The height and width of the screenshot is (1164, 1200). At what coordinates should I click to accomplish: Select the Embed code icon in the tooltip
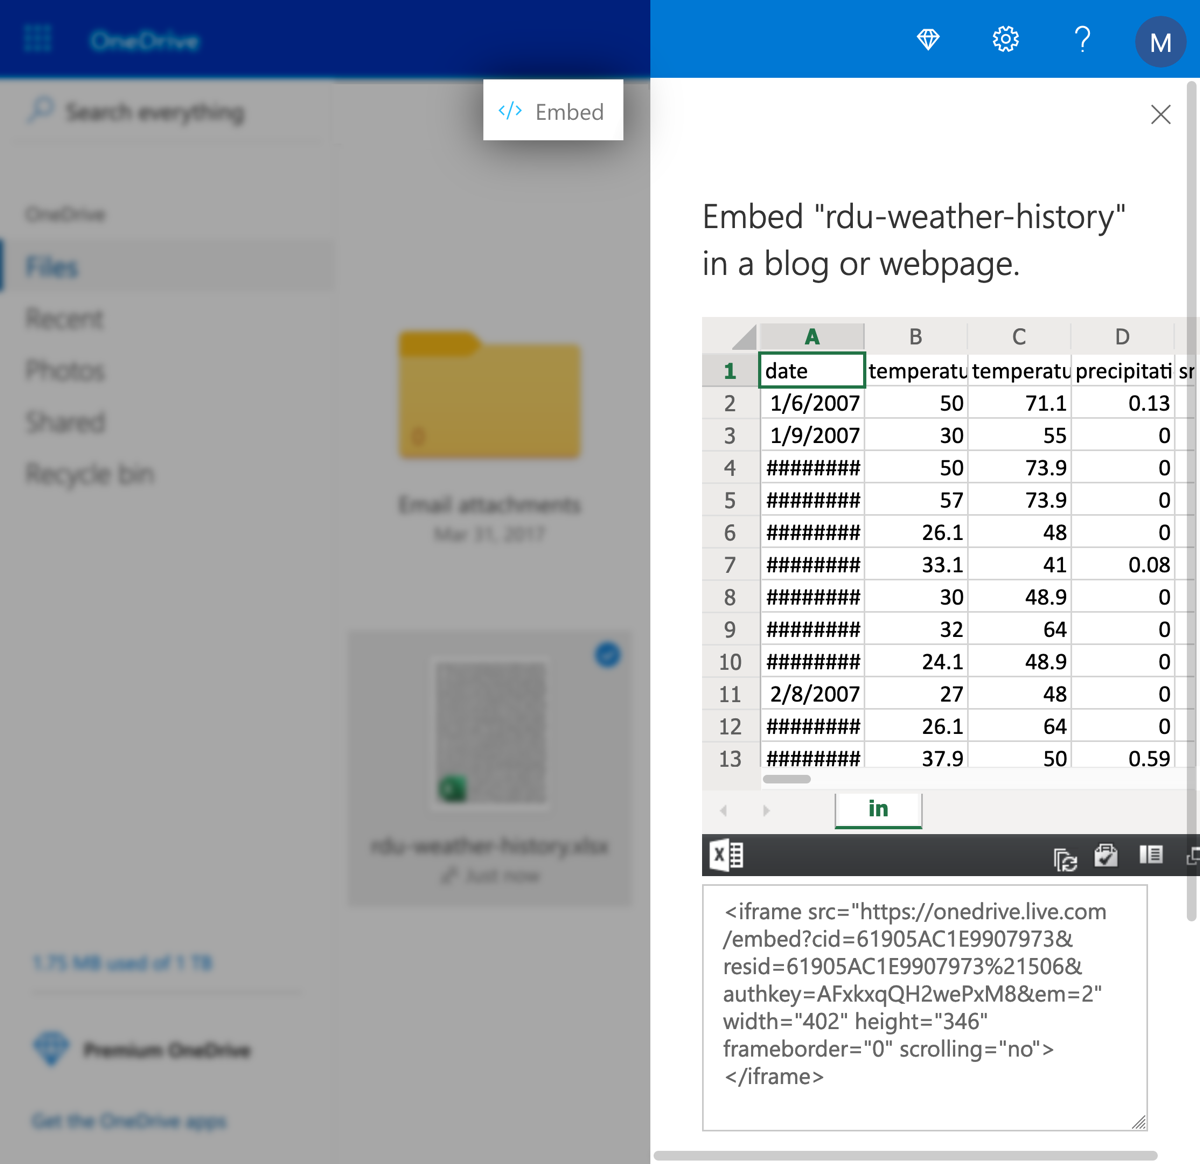click(510, 111)
